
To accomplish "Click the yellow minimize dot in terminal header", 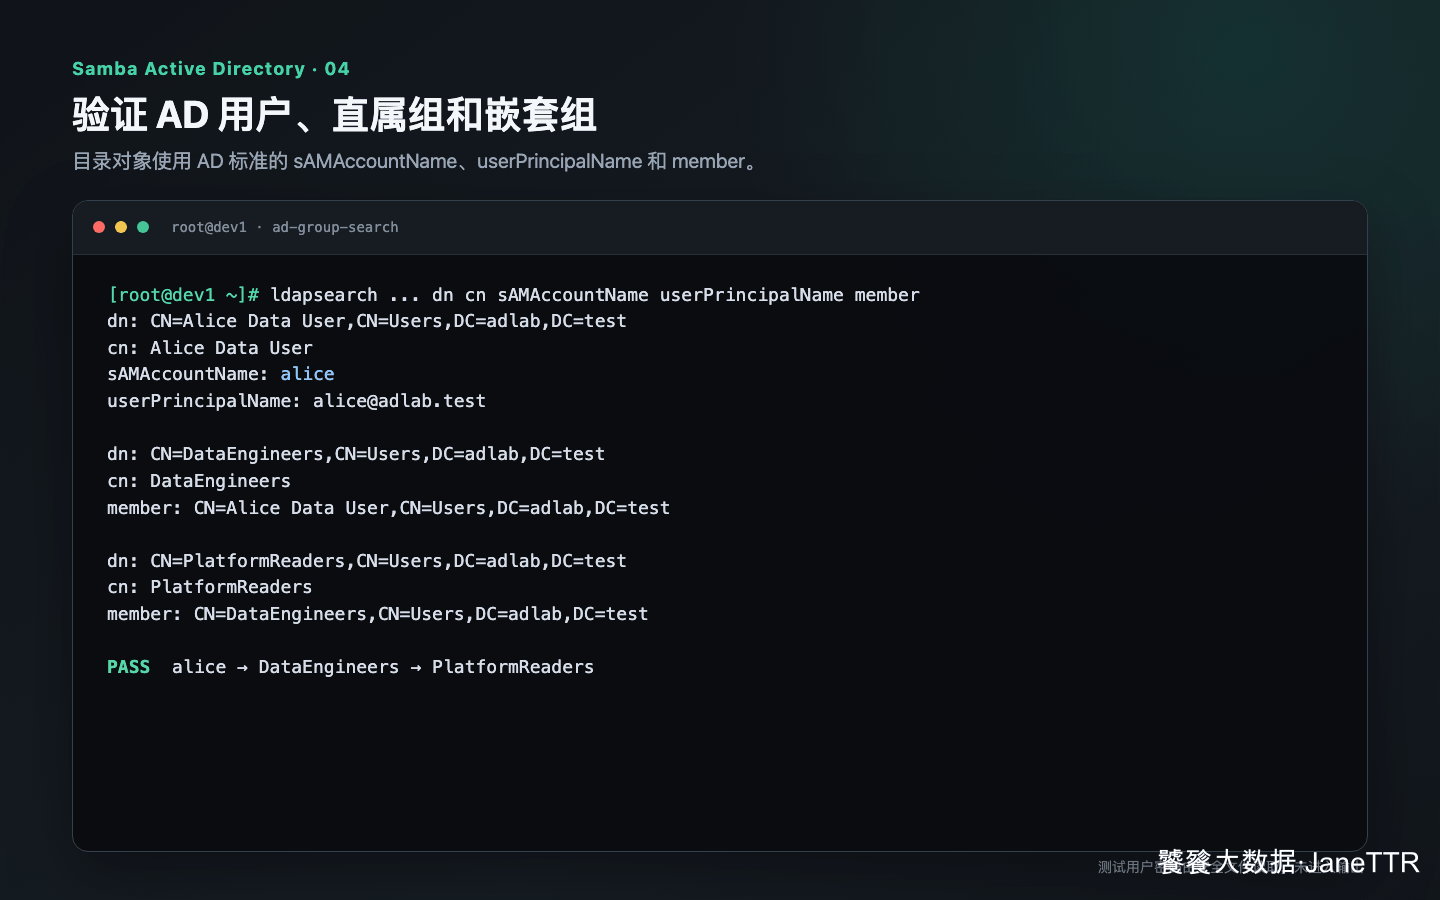I will [121, 227].
